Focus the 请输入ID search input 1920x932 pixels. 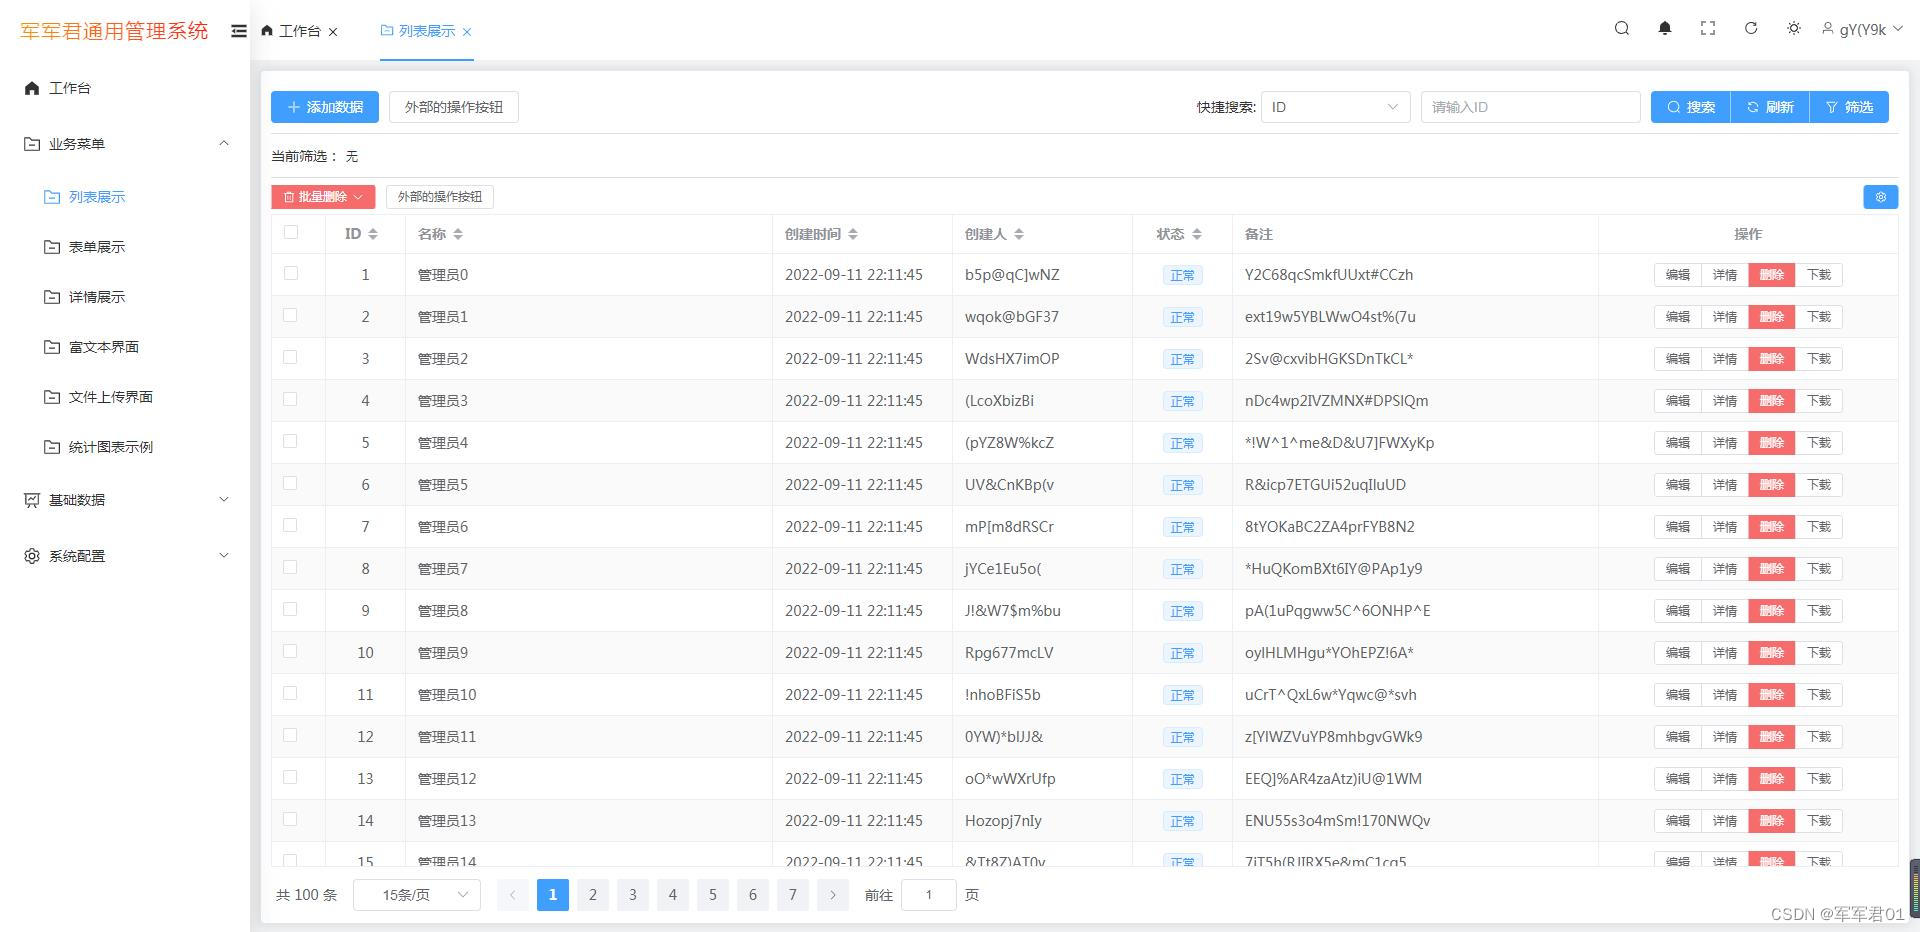(1530, 107)
